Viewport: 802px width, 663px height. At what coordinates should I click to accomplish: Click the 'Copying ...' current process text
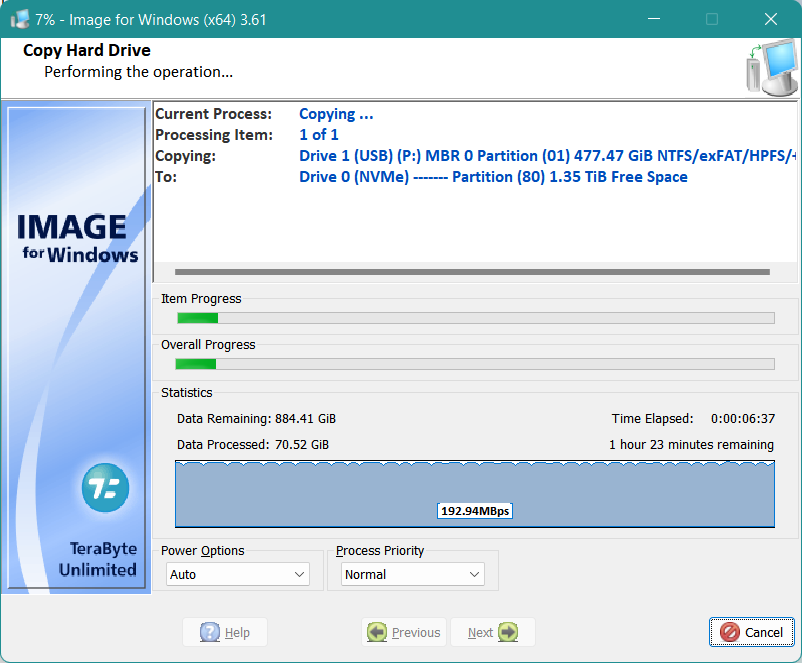336,114
